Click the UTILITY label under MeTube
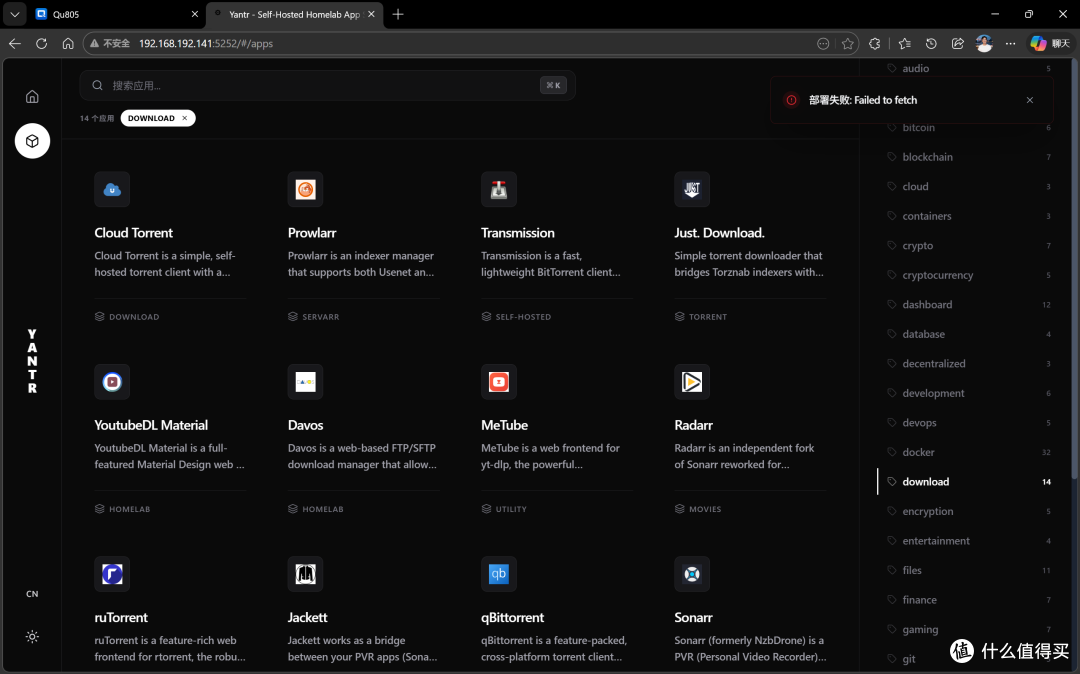1080x674 pixels. tap(511, 509)
